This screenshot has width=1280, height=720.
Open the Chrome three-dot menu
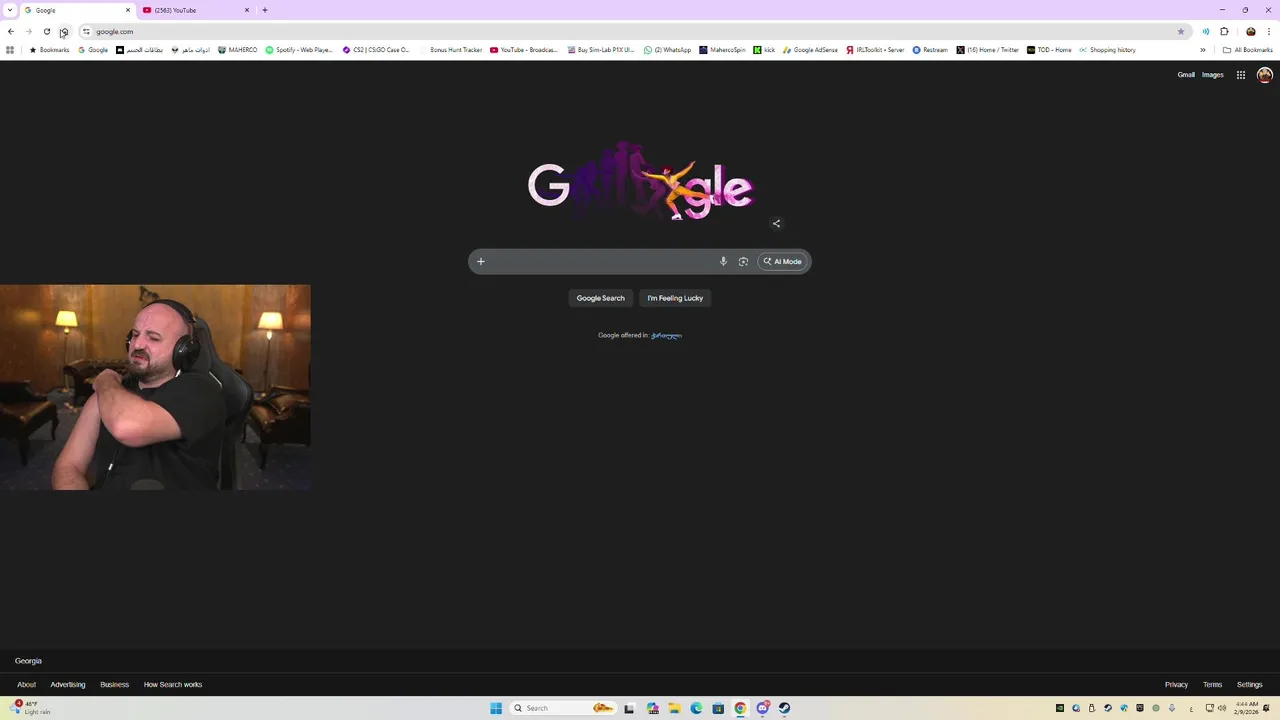click(1269, 31)
